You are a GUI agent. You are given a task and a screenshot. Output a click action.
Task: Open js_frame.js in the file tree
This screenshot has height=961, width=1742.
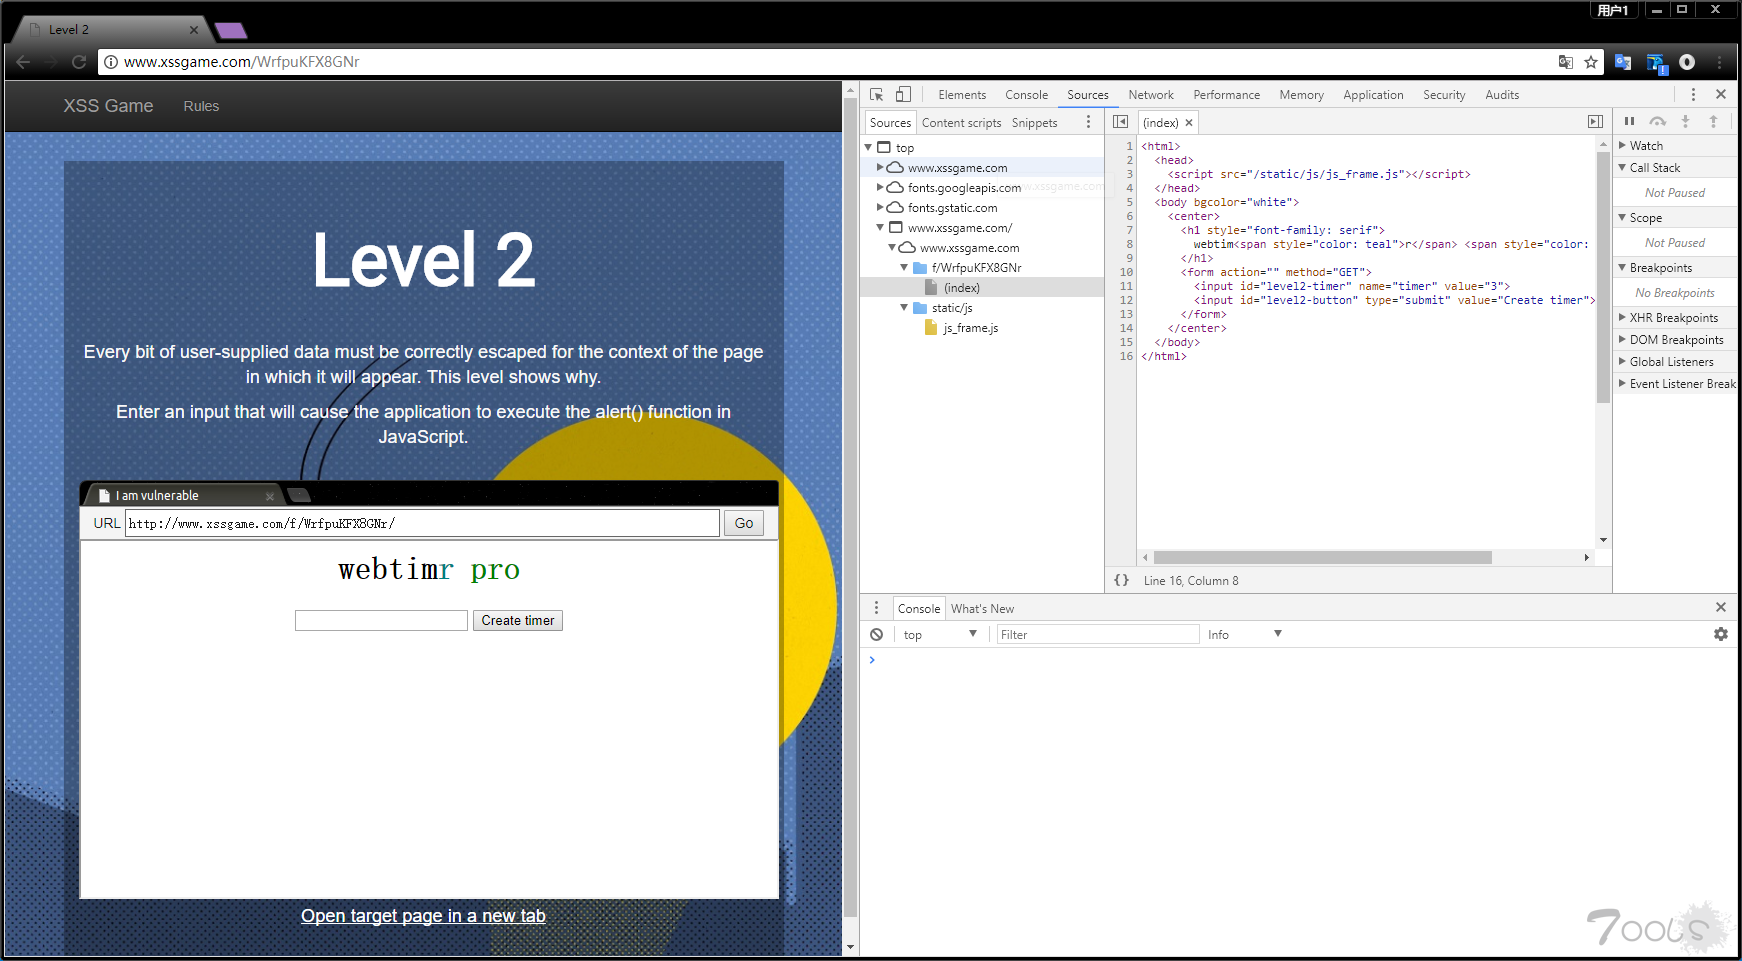[970, 327]
